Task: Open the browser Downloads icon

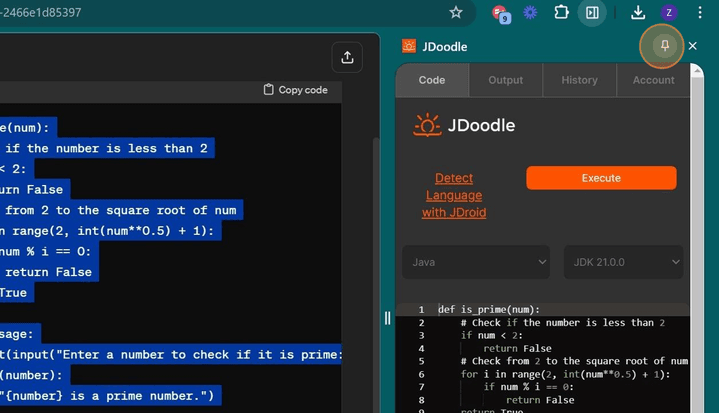Action: click(x=638, y=13)
